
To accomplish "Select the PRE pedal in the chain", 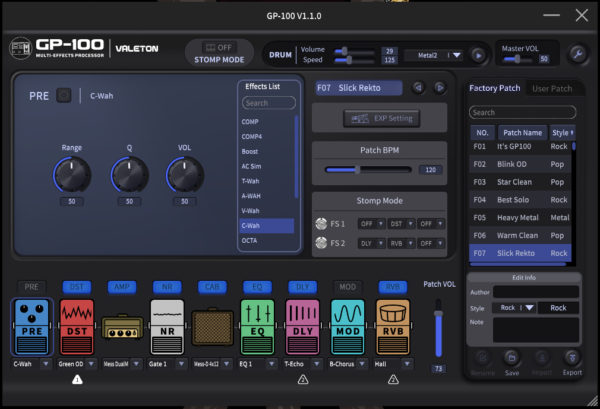I will (x=32, y=327).
